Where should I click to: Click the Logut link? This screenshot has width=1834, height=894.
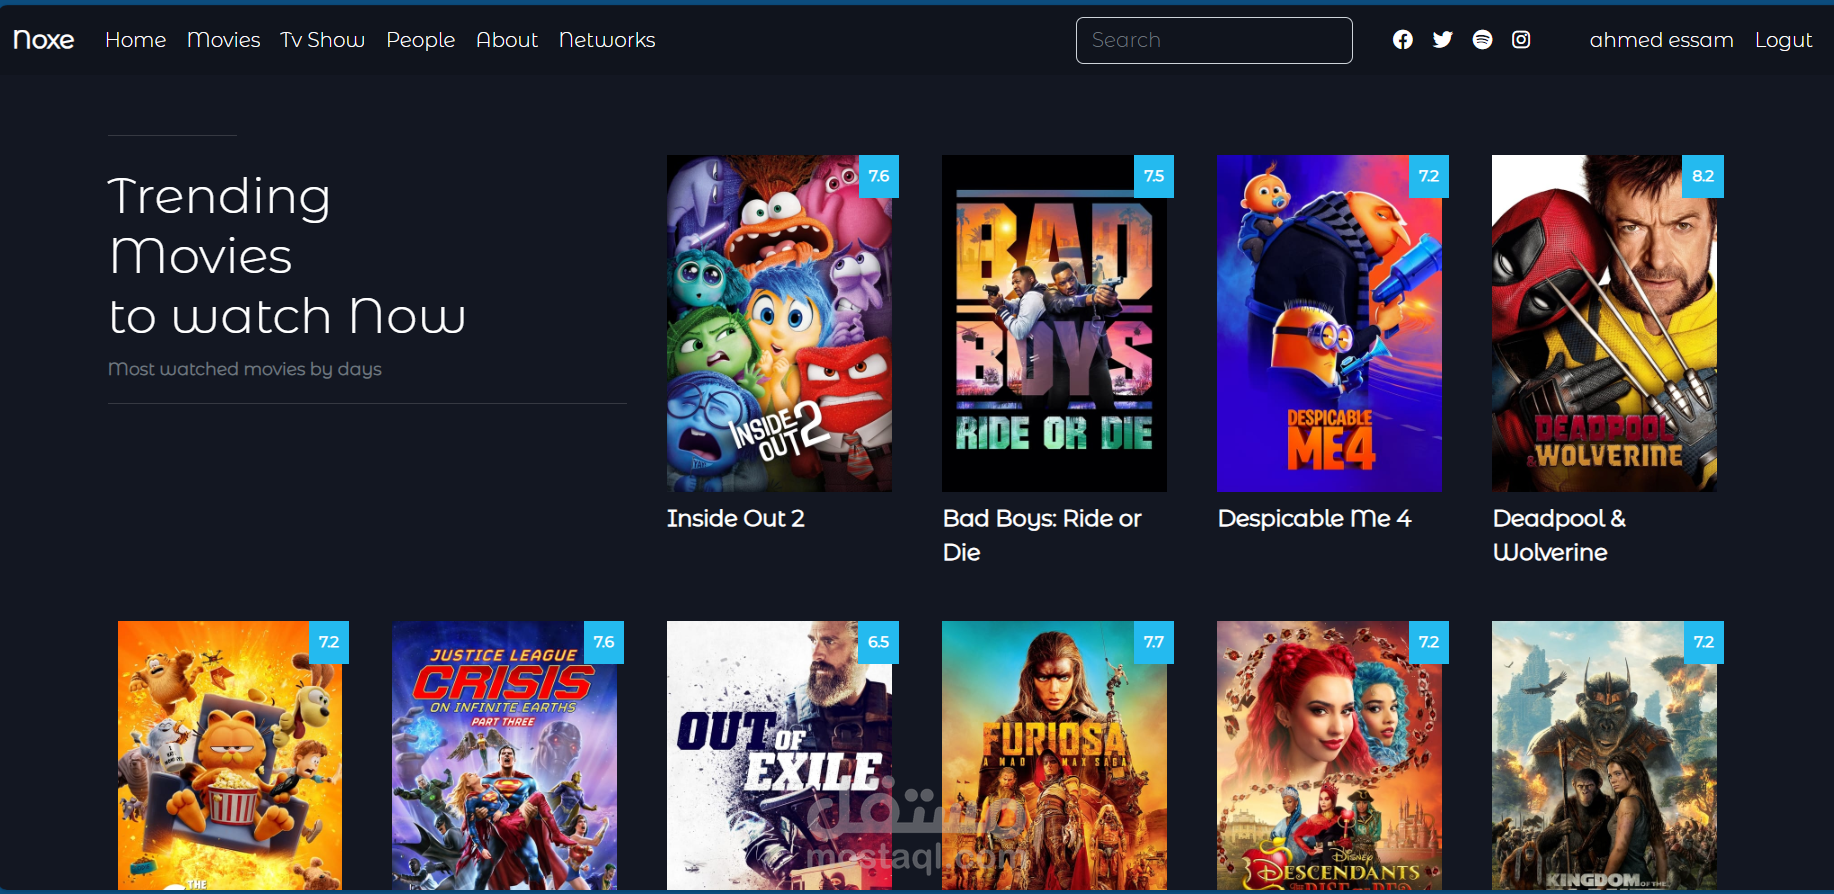[x=1783, y=40]
